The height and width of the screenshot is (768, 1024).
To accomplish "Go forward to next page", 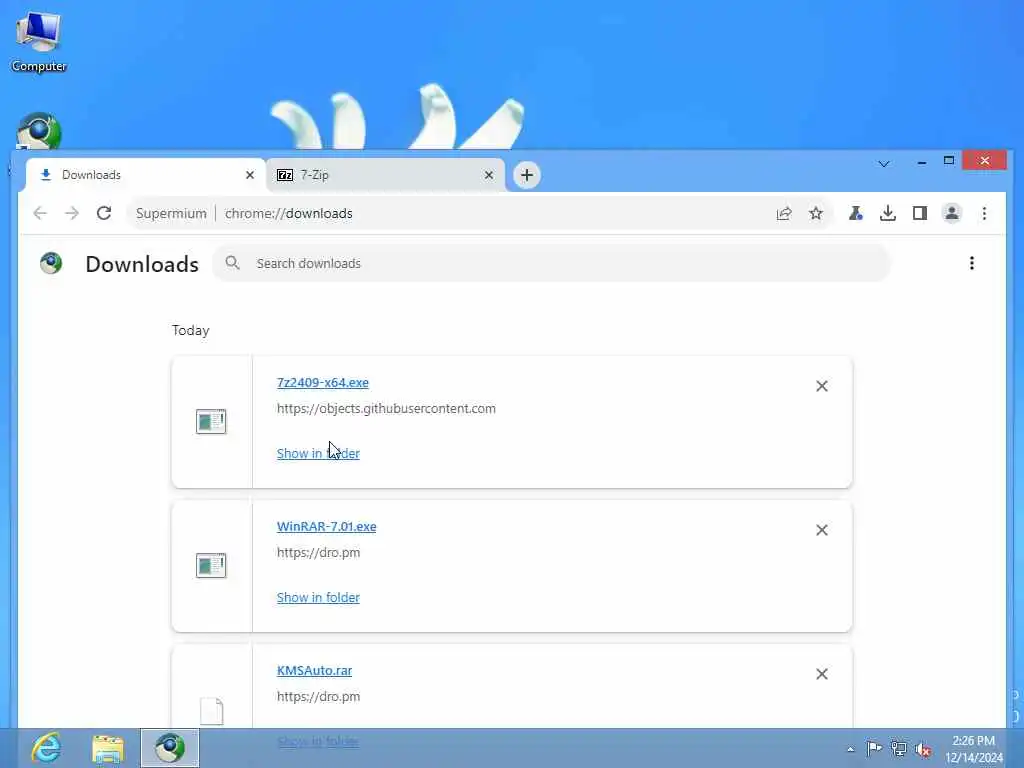I will tap(72, 214).
